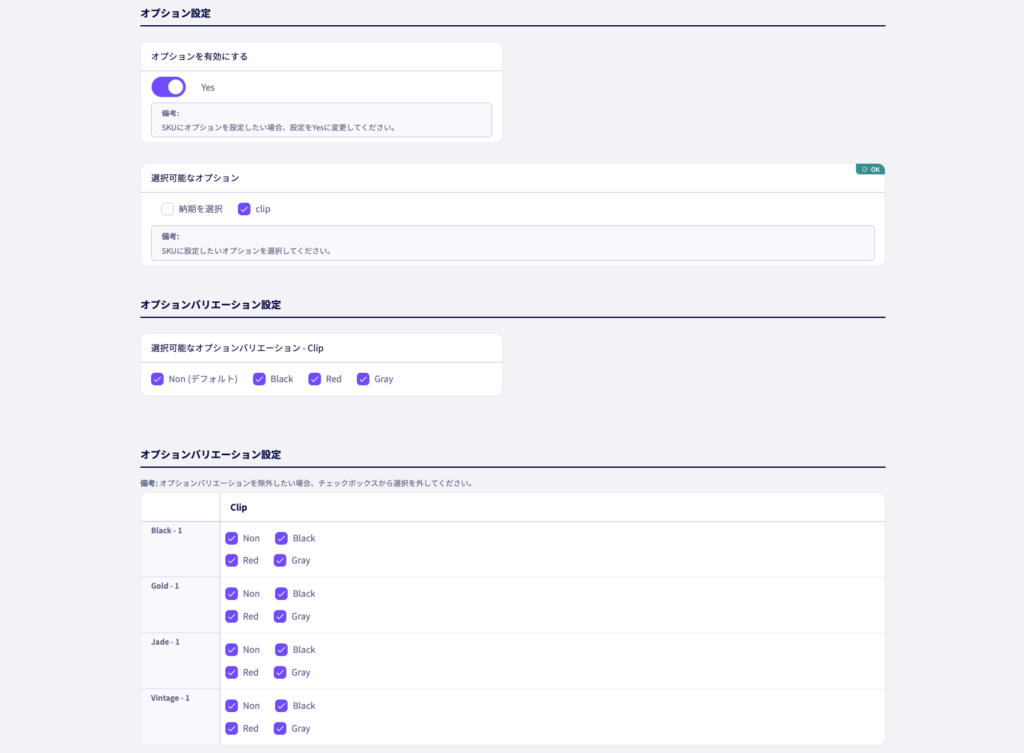Uncheck Black in selectable Clip variations
The height and width of the screenshot is (753, 1024).
pyautogui.click(x=259, y=379)
